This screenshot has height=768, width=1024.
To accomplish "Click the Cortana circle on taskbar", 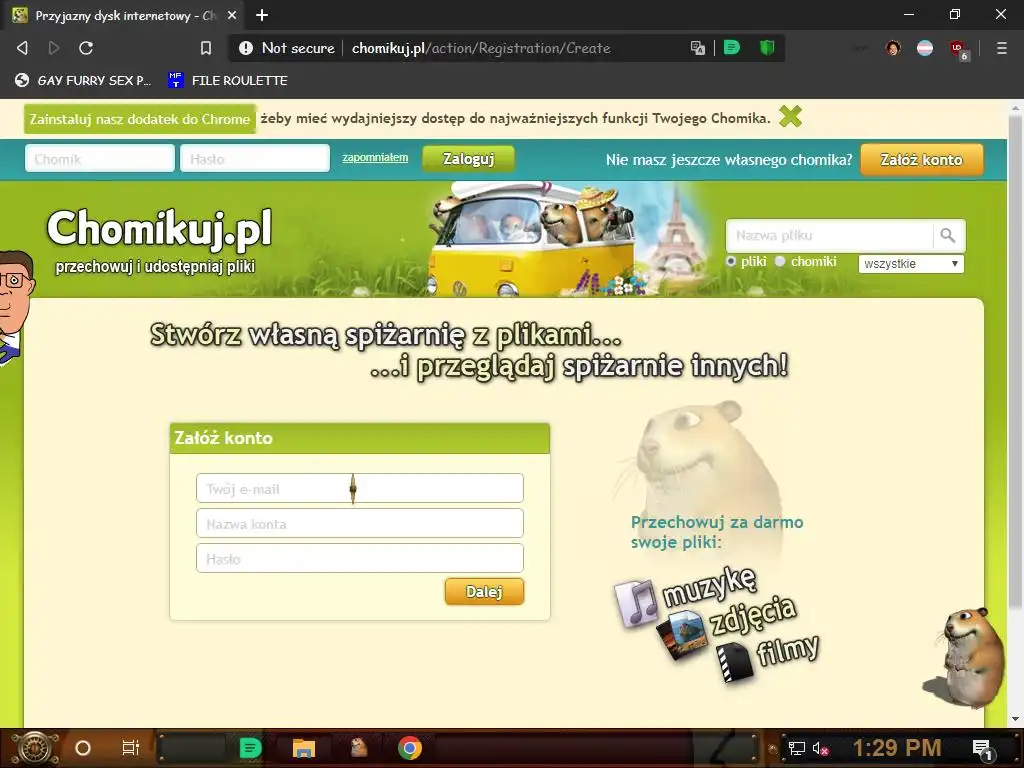I will [83, 748].
